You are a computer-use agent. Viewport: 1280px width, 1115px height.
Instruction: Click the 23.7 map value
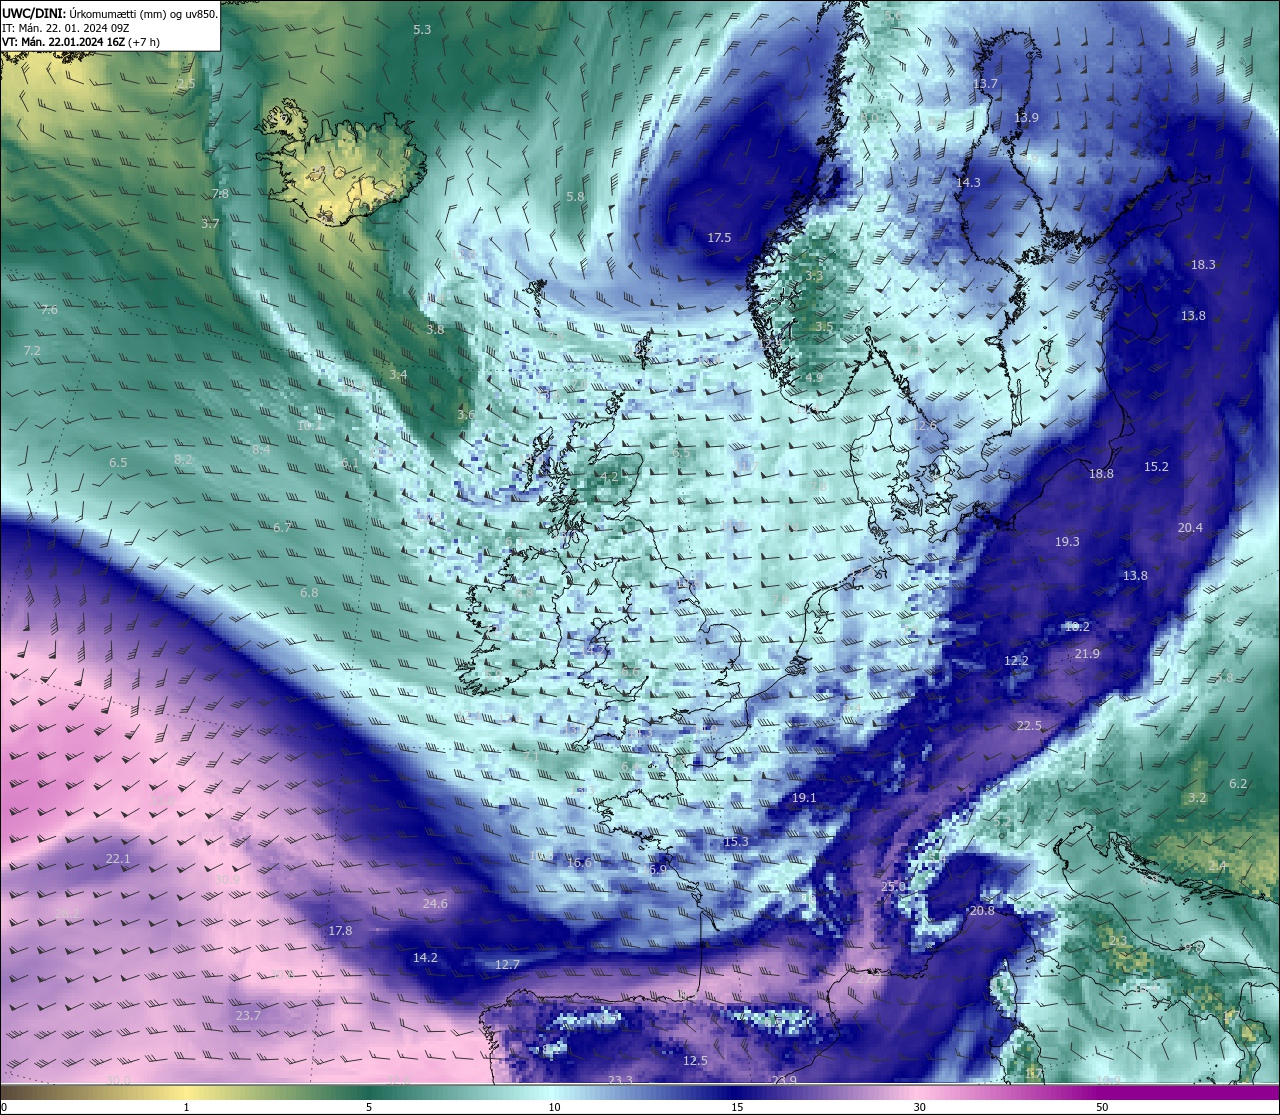pyautogui.click(x=248, y=1016)
